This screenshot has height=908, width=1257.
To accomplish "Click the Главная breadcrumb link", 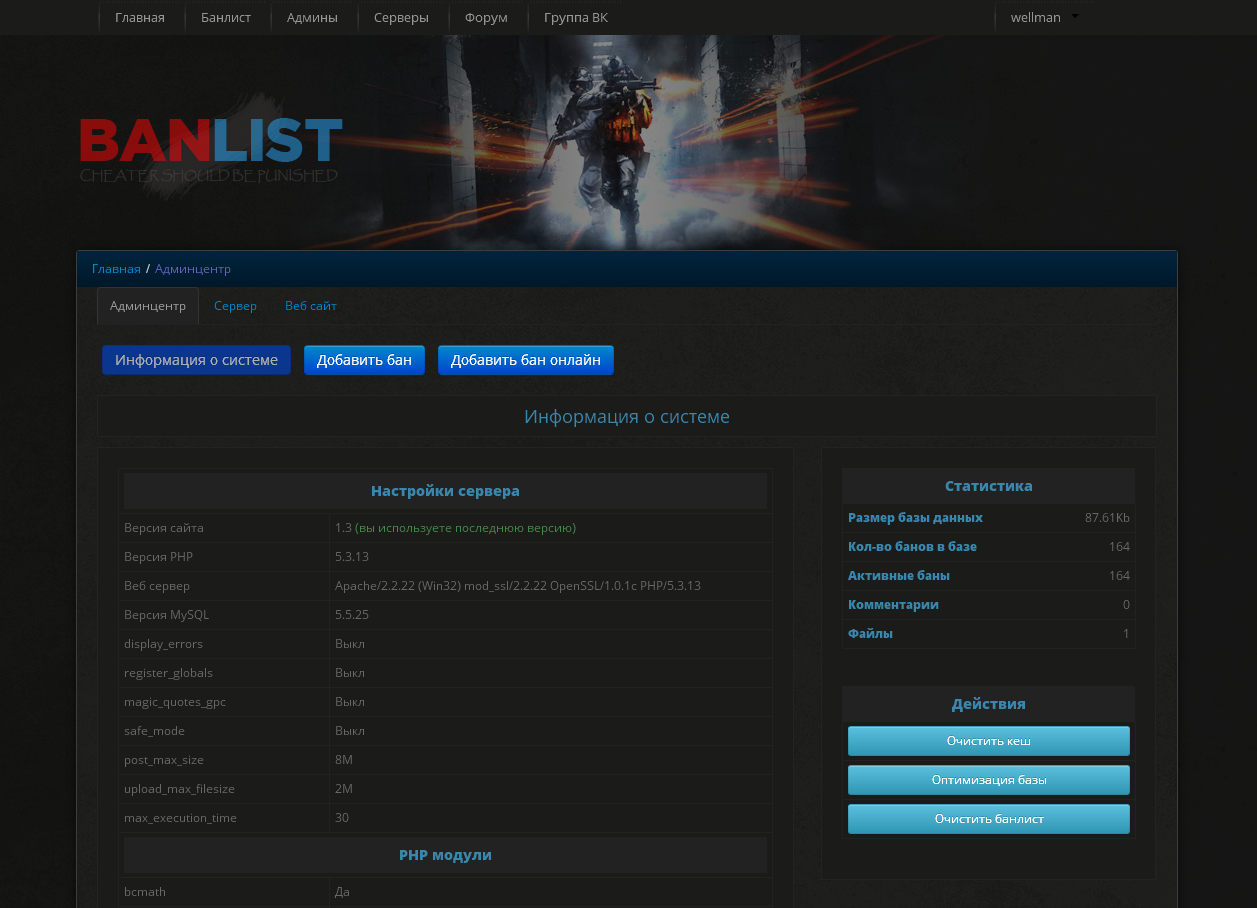I will pyautogui.click(x=116, y=269).
